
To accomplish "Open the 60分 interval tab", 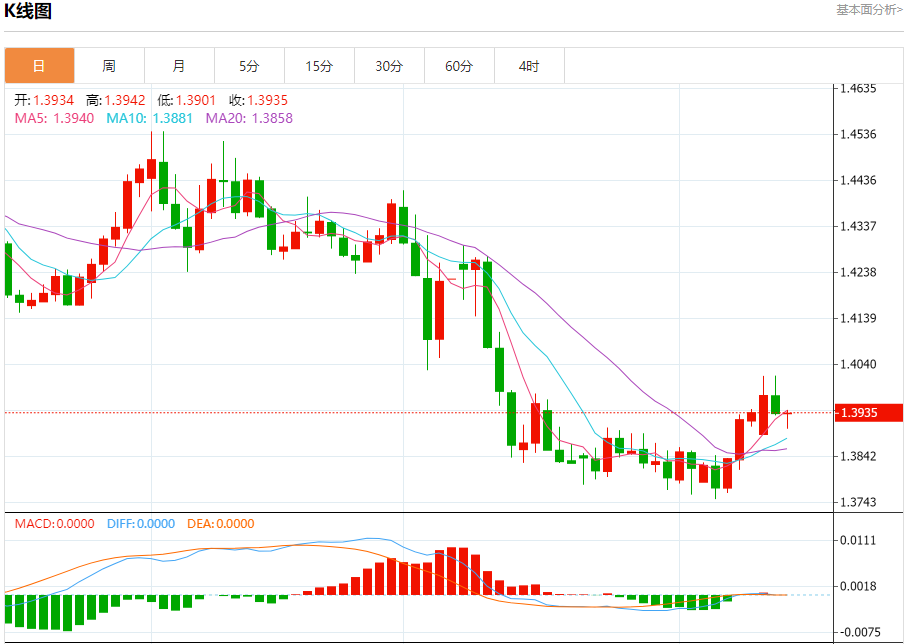I will coord(460,66).
